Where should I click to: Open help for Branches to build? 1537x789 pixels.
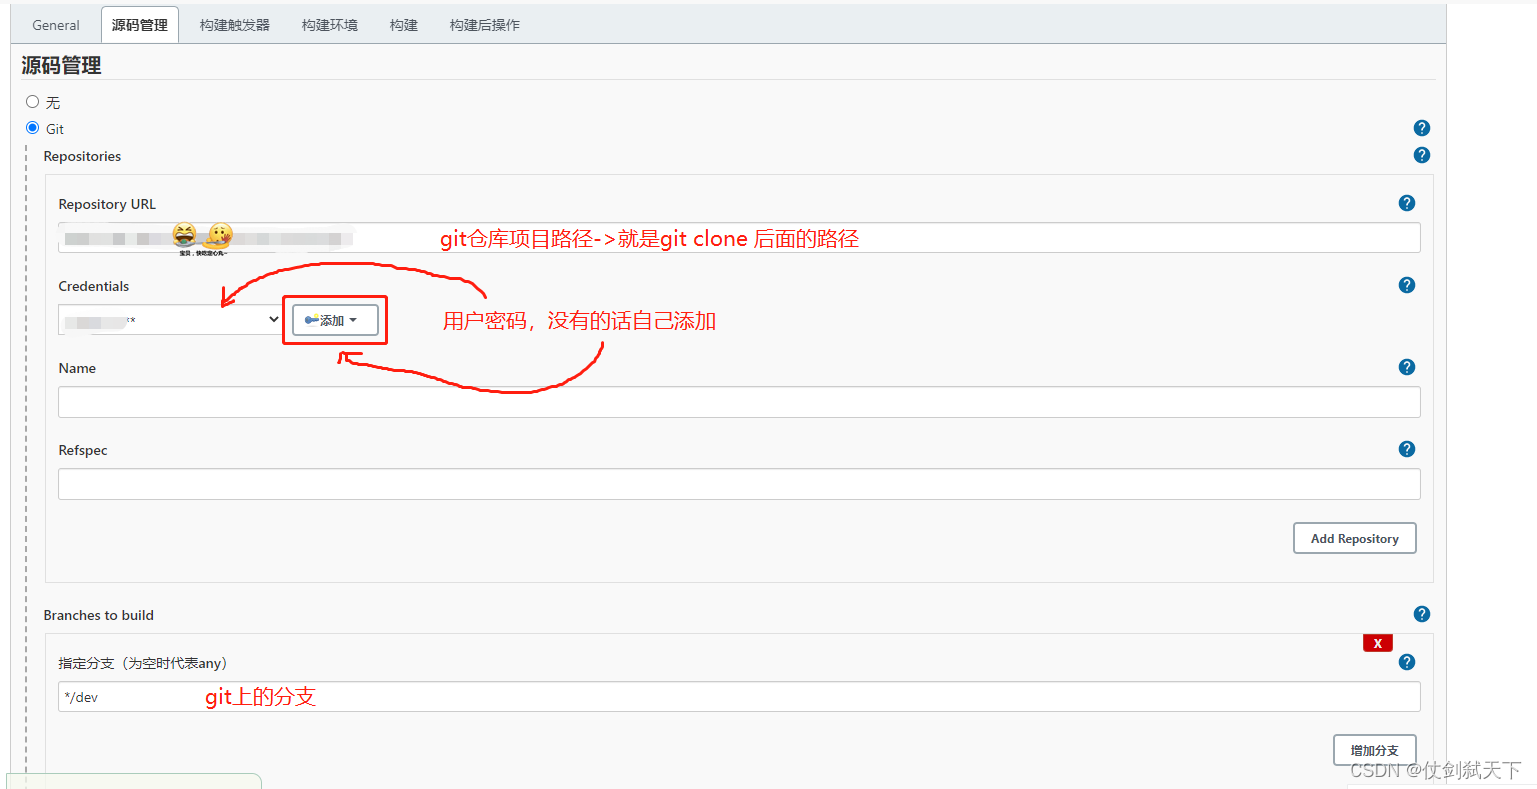click(1421, 614)
